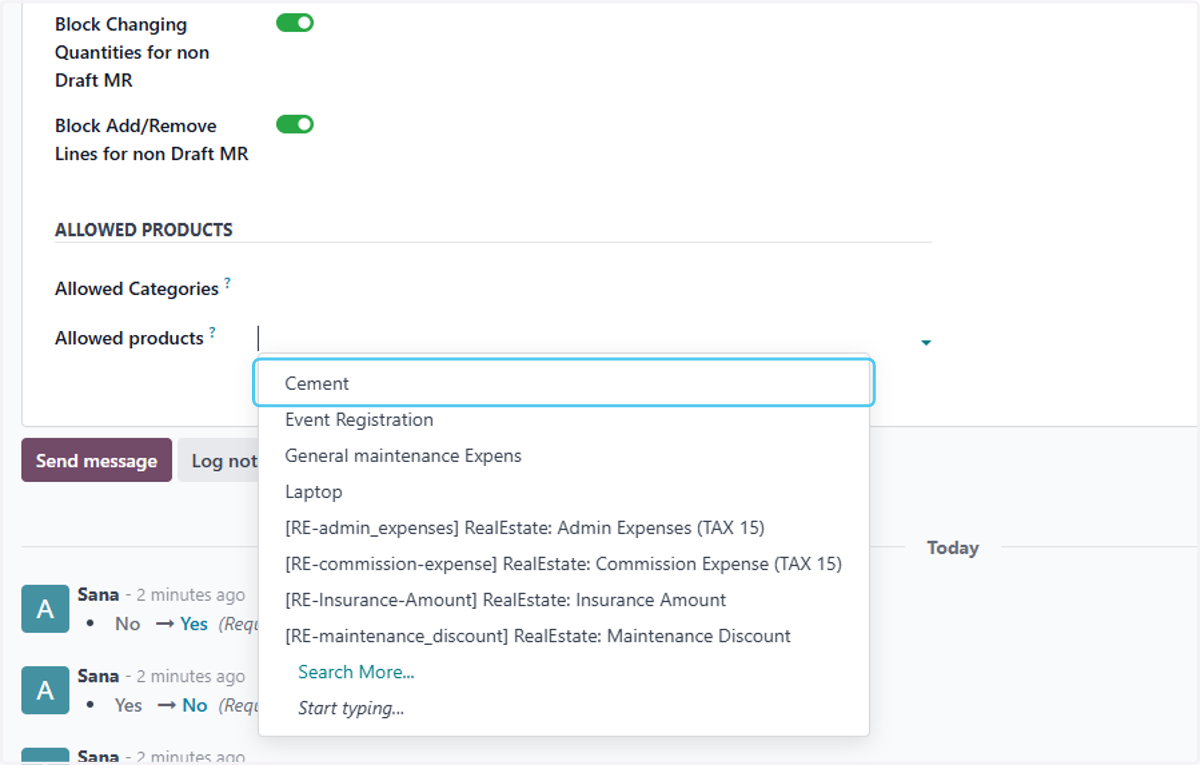The width and height of the screenshot is (1200, 765).
Task: Choose RealEstate: Maintenance Discount option
Action: coord(564,636)
